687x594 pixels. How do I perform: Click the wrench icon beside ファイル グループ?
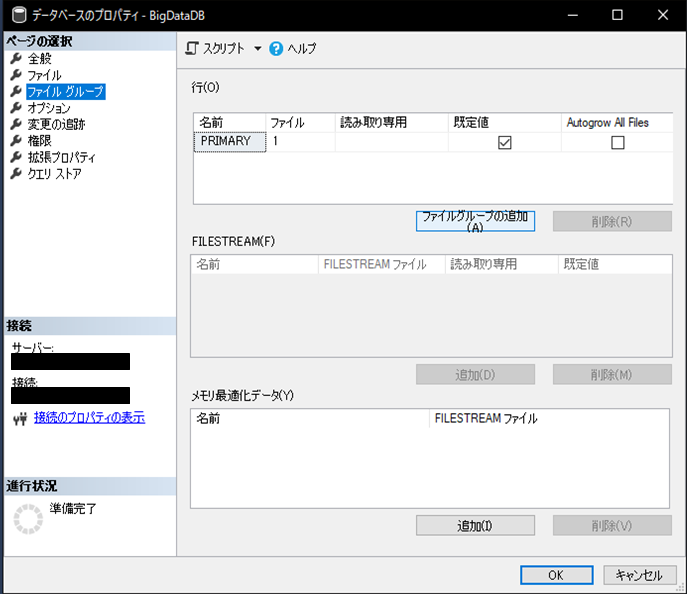point(16,91)
